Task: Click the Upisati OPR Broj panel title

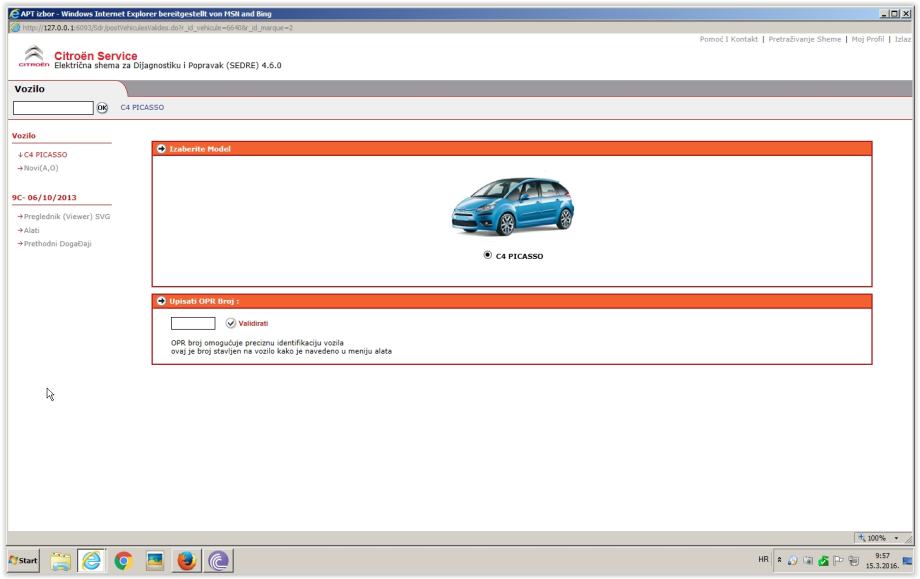Action: tap(204, 301)
